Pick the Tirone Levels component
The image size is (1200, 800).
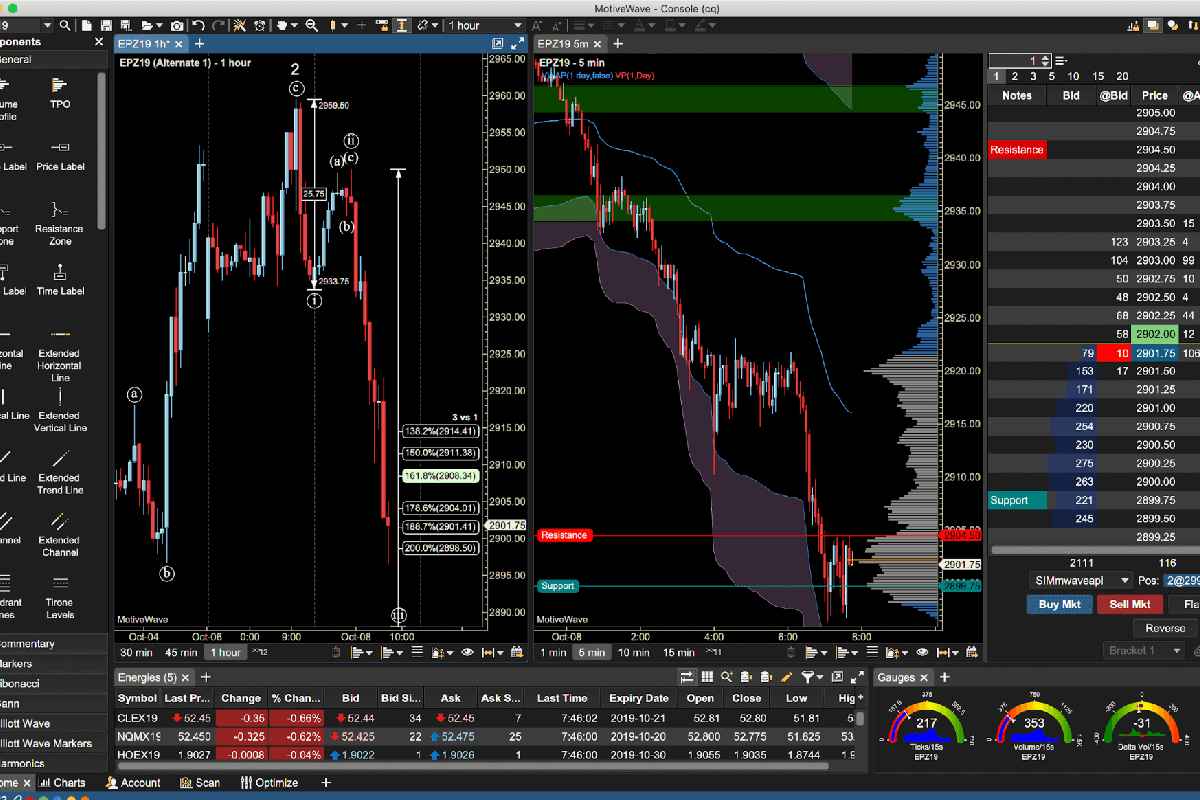pos(59,595)
